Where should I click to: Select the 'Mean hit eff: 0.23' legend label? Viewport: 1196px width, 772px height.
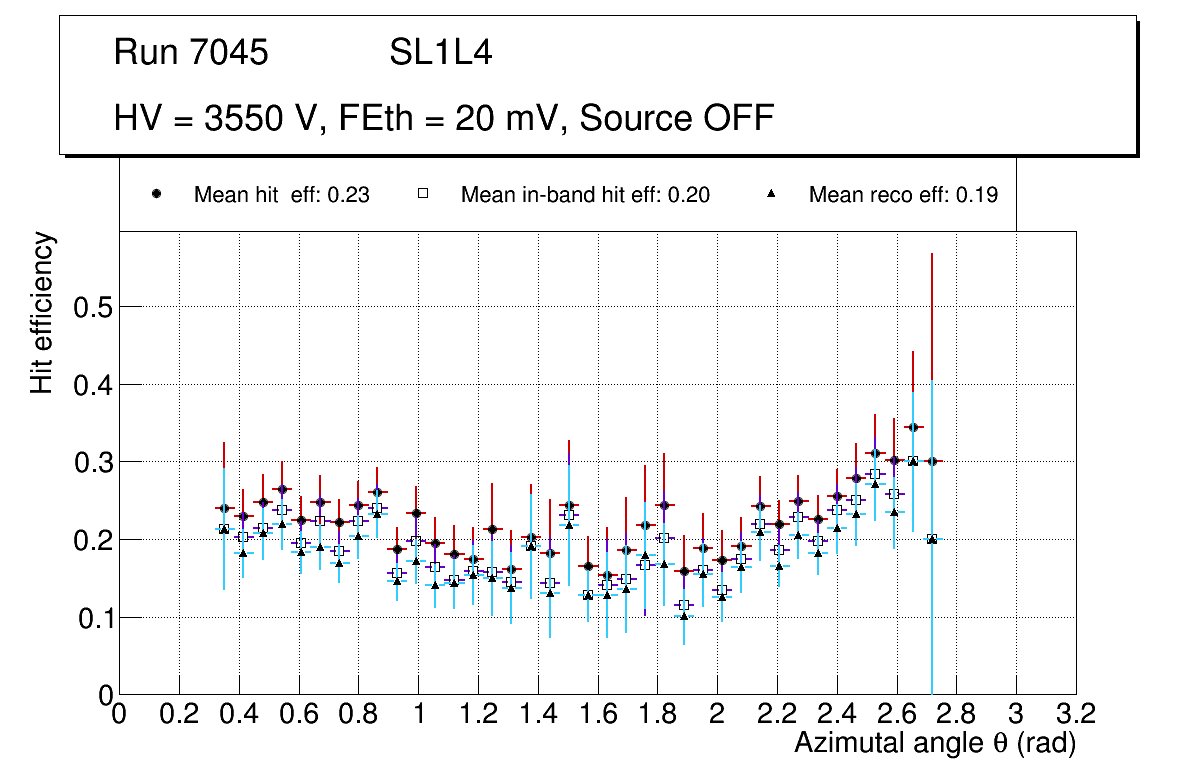pyautogui.click(x=282, y=195)
